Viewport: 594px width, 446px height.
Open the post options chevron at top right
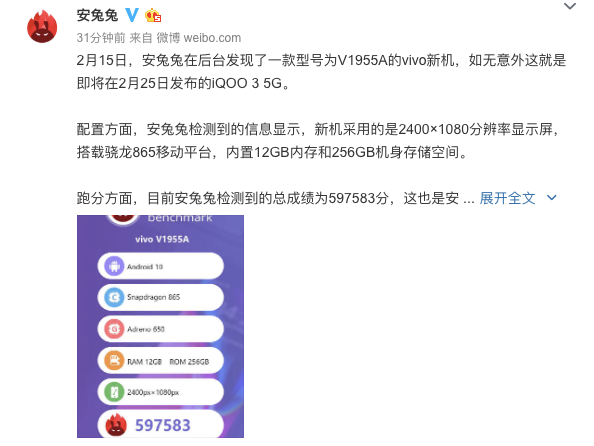coord(570,6)
